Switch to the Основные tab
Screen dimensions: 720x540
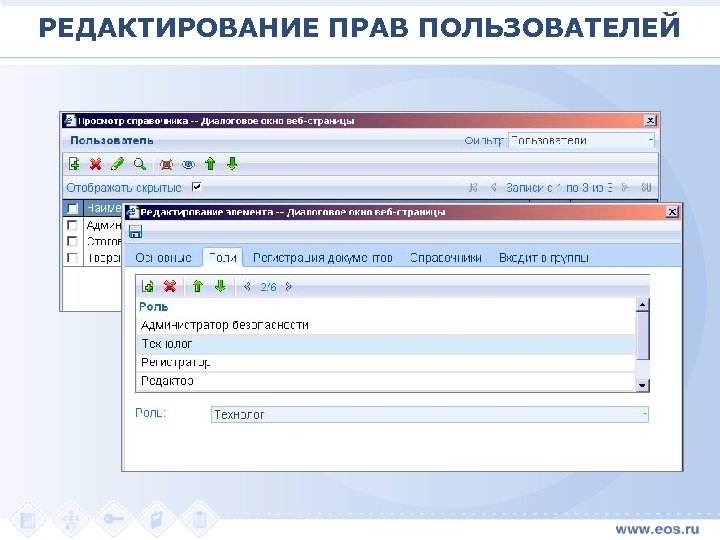click(163, 258)
